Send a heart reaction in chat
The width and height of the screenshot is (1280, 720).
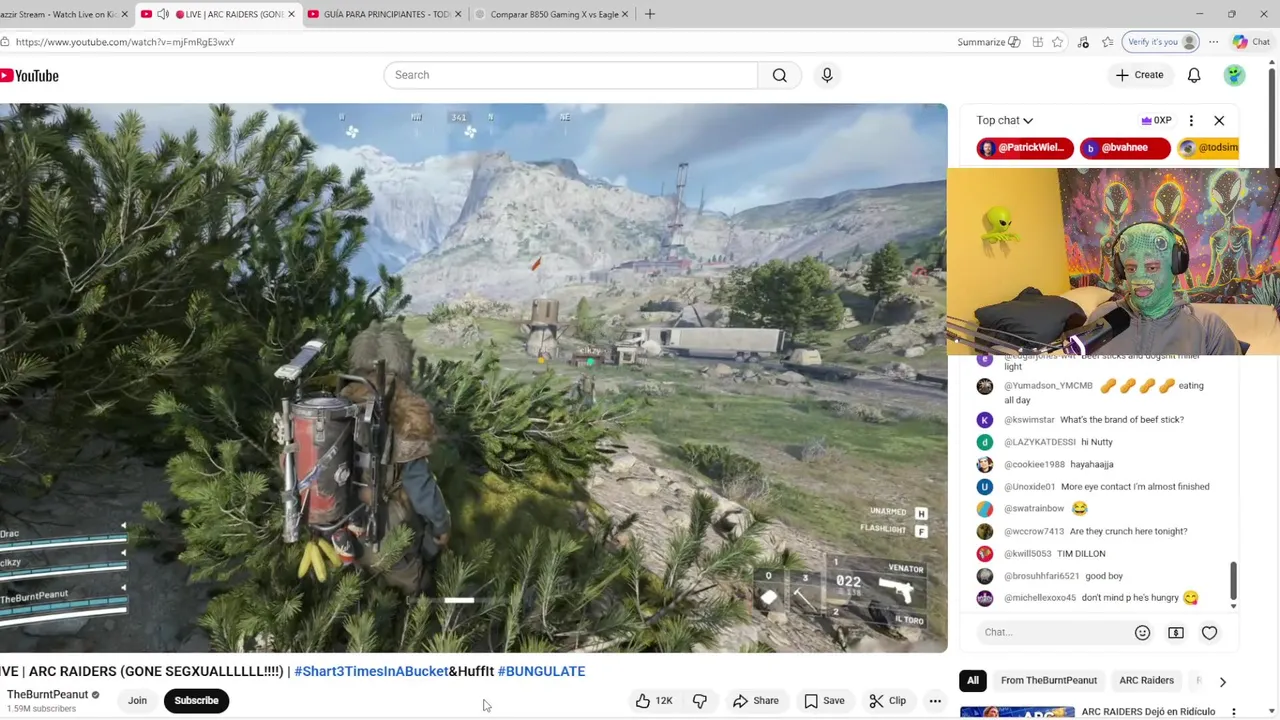tap(1209, 632)
